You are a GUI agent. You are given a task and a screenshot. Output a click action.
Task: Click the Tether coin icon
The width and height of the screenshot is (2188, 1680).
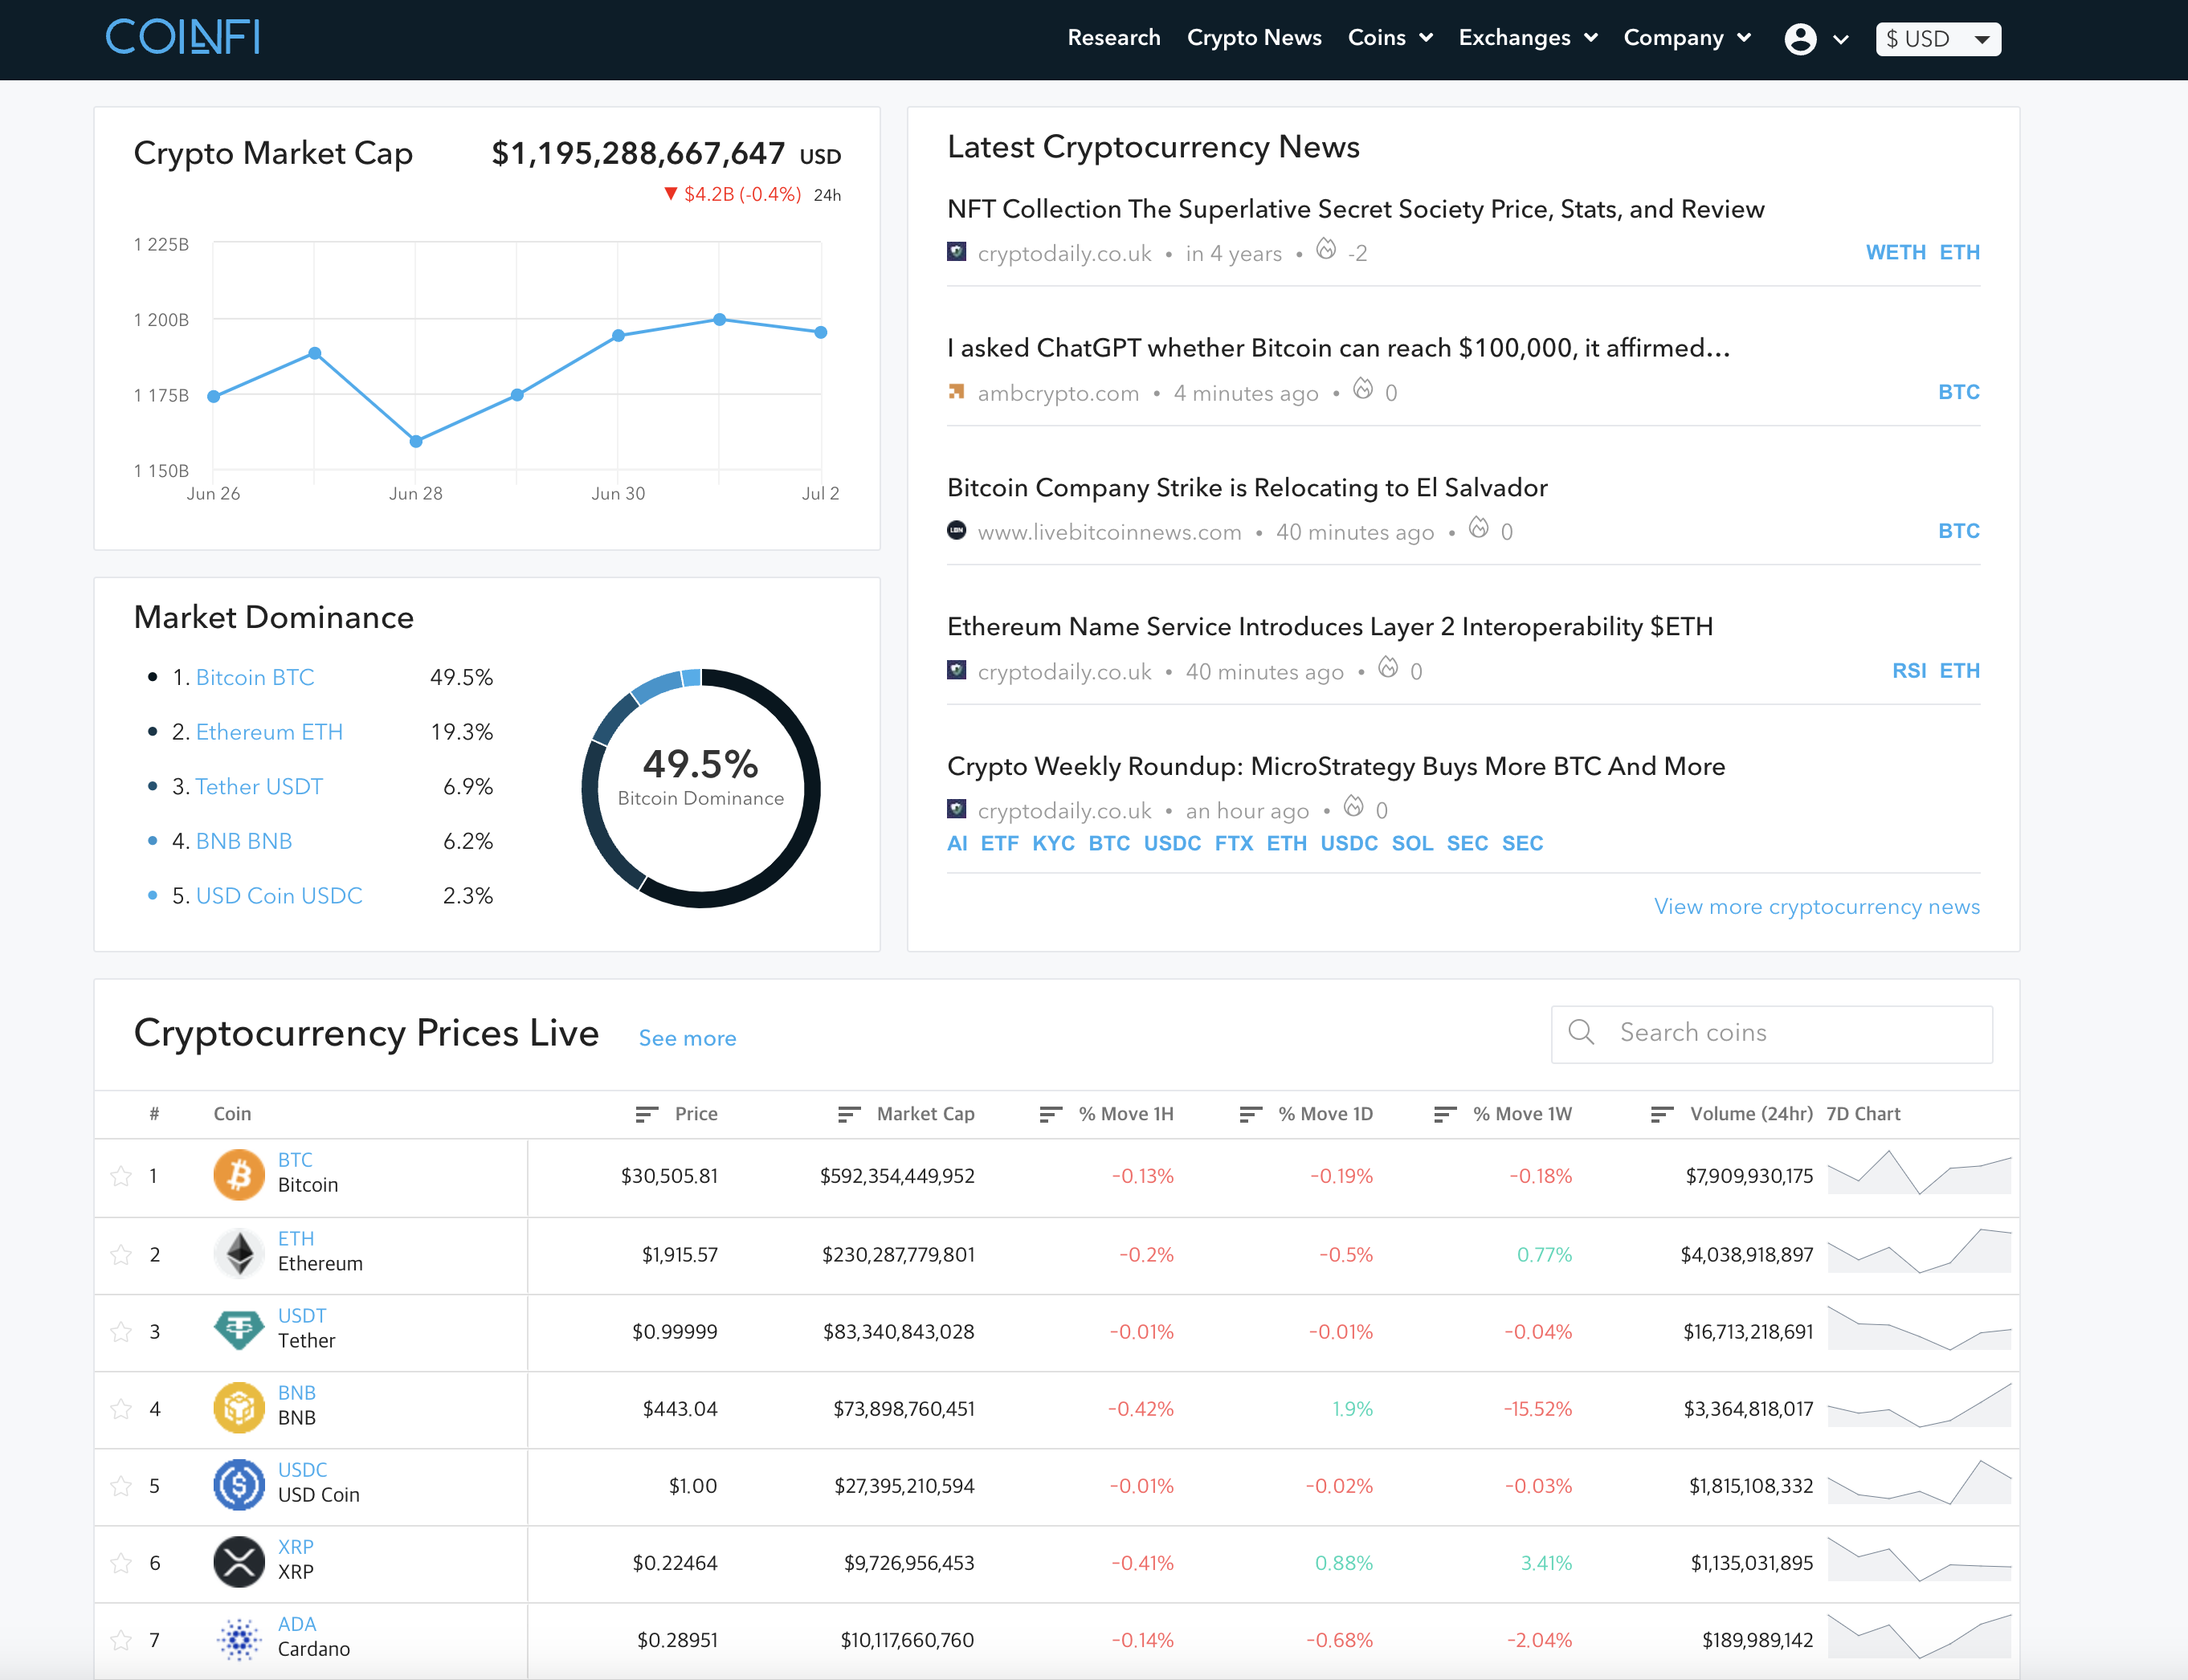click(x=239, y=1329)
